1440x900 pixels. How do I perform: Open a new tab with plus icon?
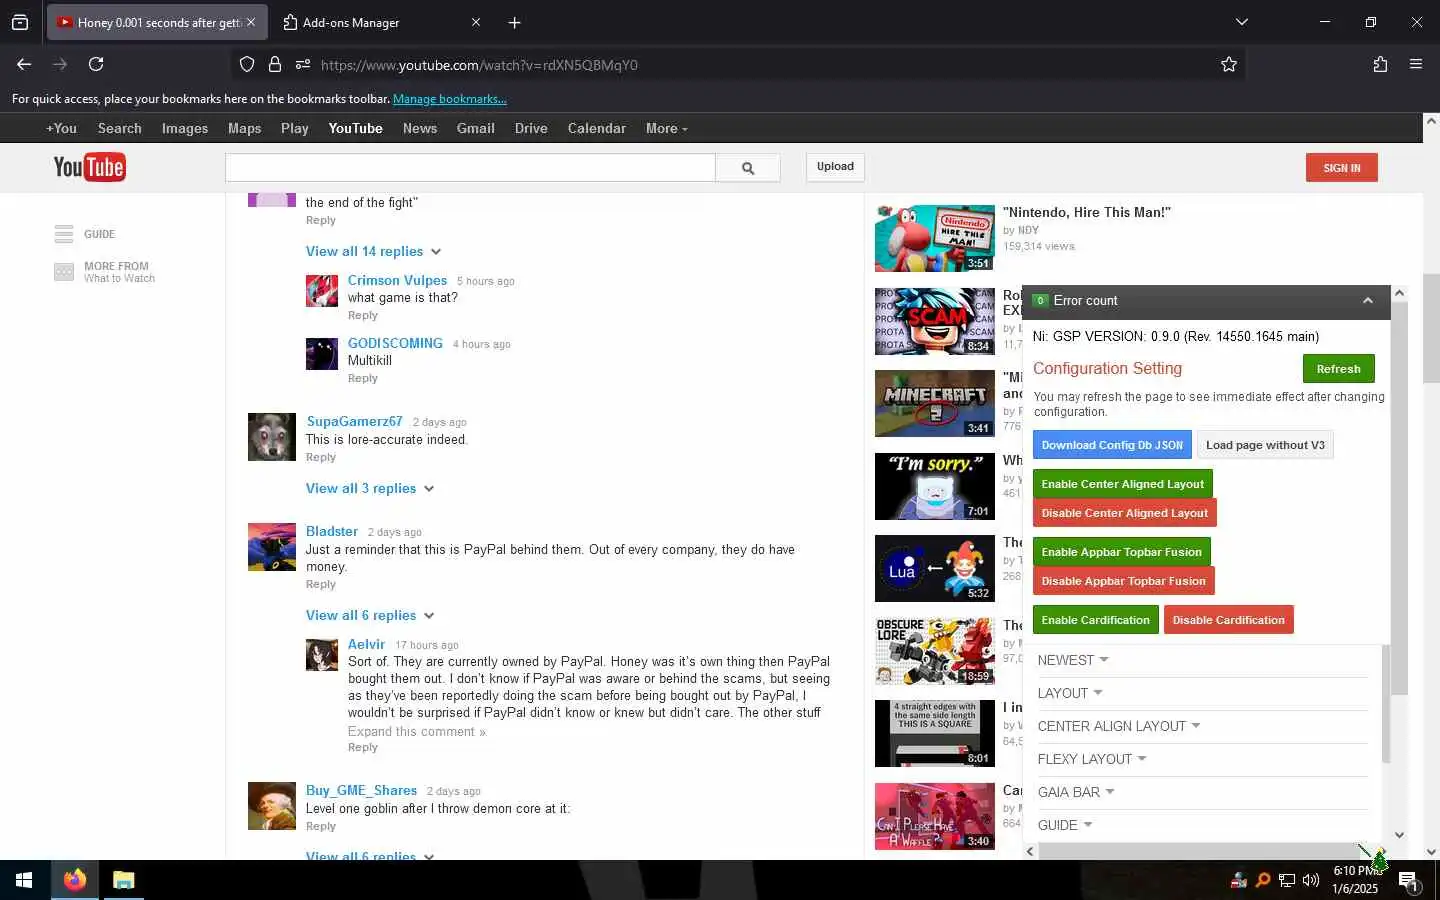tap(514, 22)
